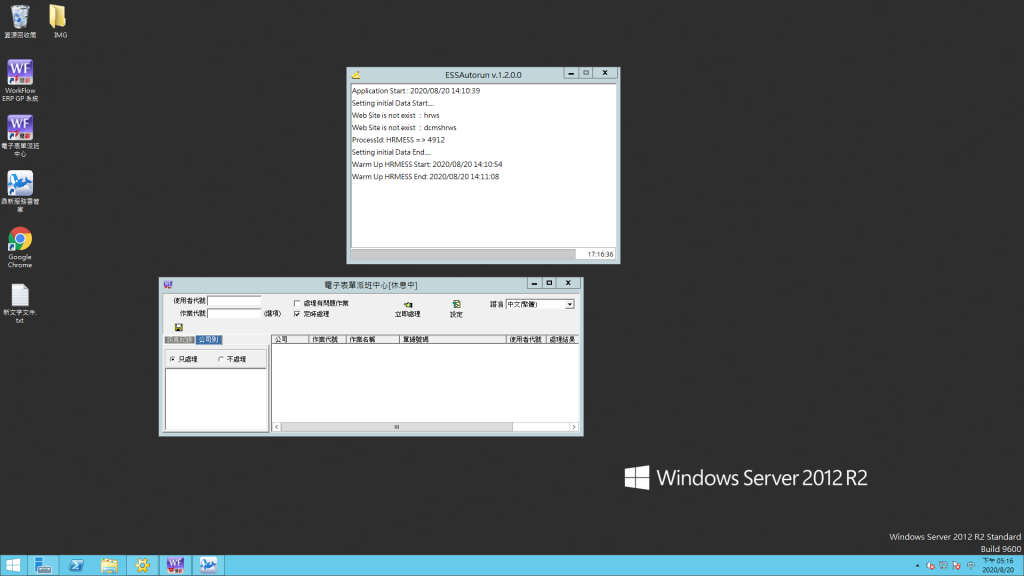Viewport: 1024px width, 576px height.
Task: Switch to the WF dispatch center taskbar icon
Action: coord(175,565)
